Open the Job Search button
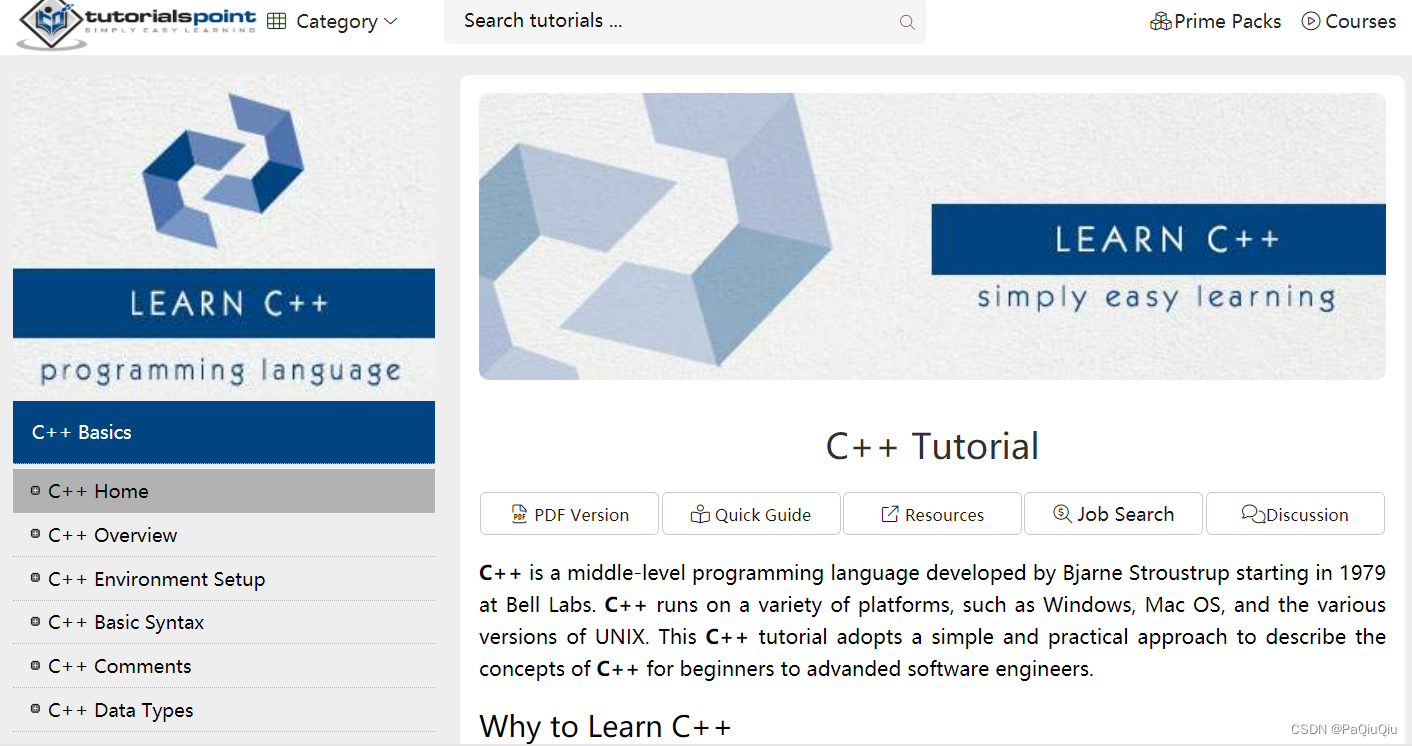The image size is (1412, 746). 1113,514
